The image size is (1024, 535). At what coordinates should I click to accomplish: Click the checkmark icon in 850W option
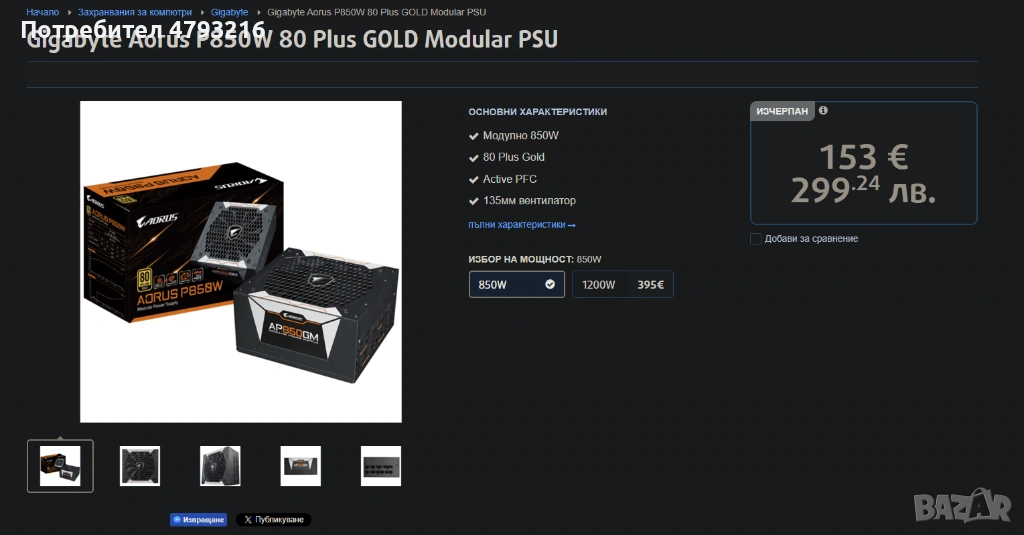click(550, 284)
